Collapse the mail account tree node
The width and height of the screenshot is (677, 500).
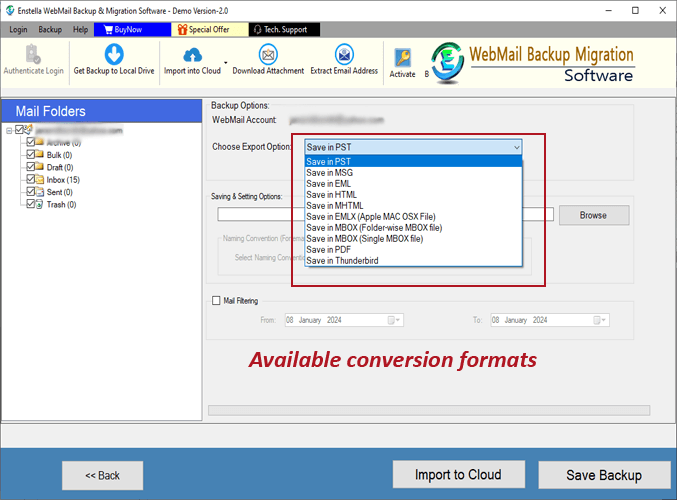tap(9, 130)
